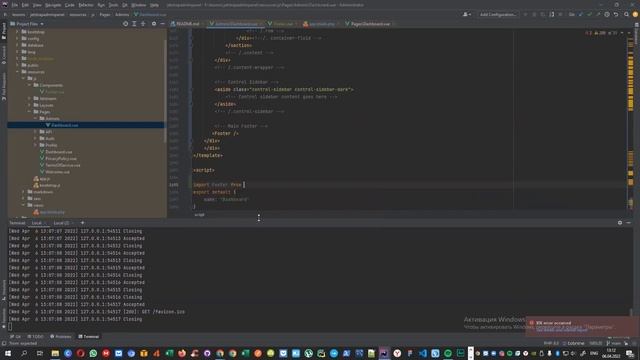Click the Git commit green checkmark
Image resolution: width=640 pixels, height=360 pixels.
coord(589,14)
